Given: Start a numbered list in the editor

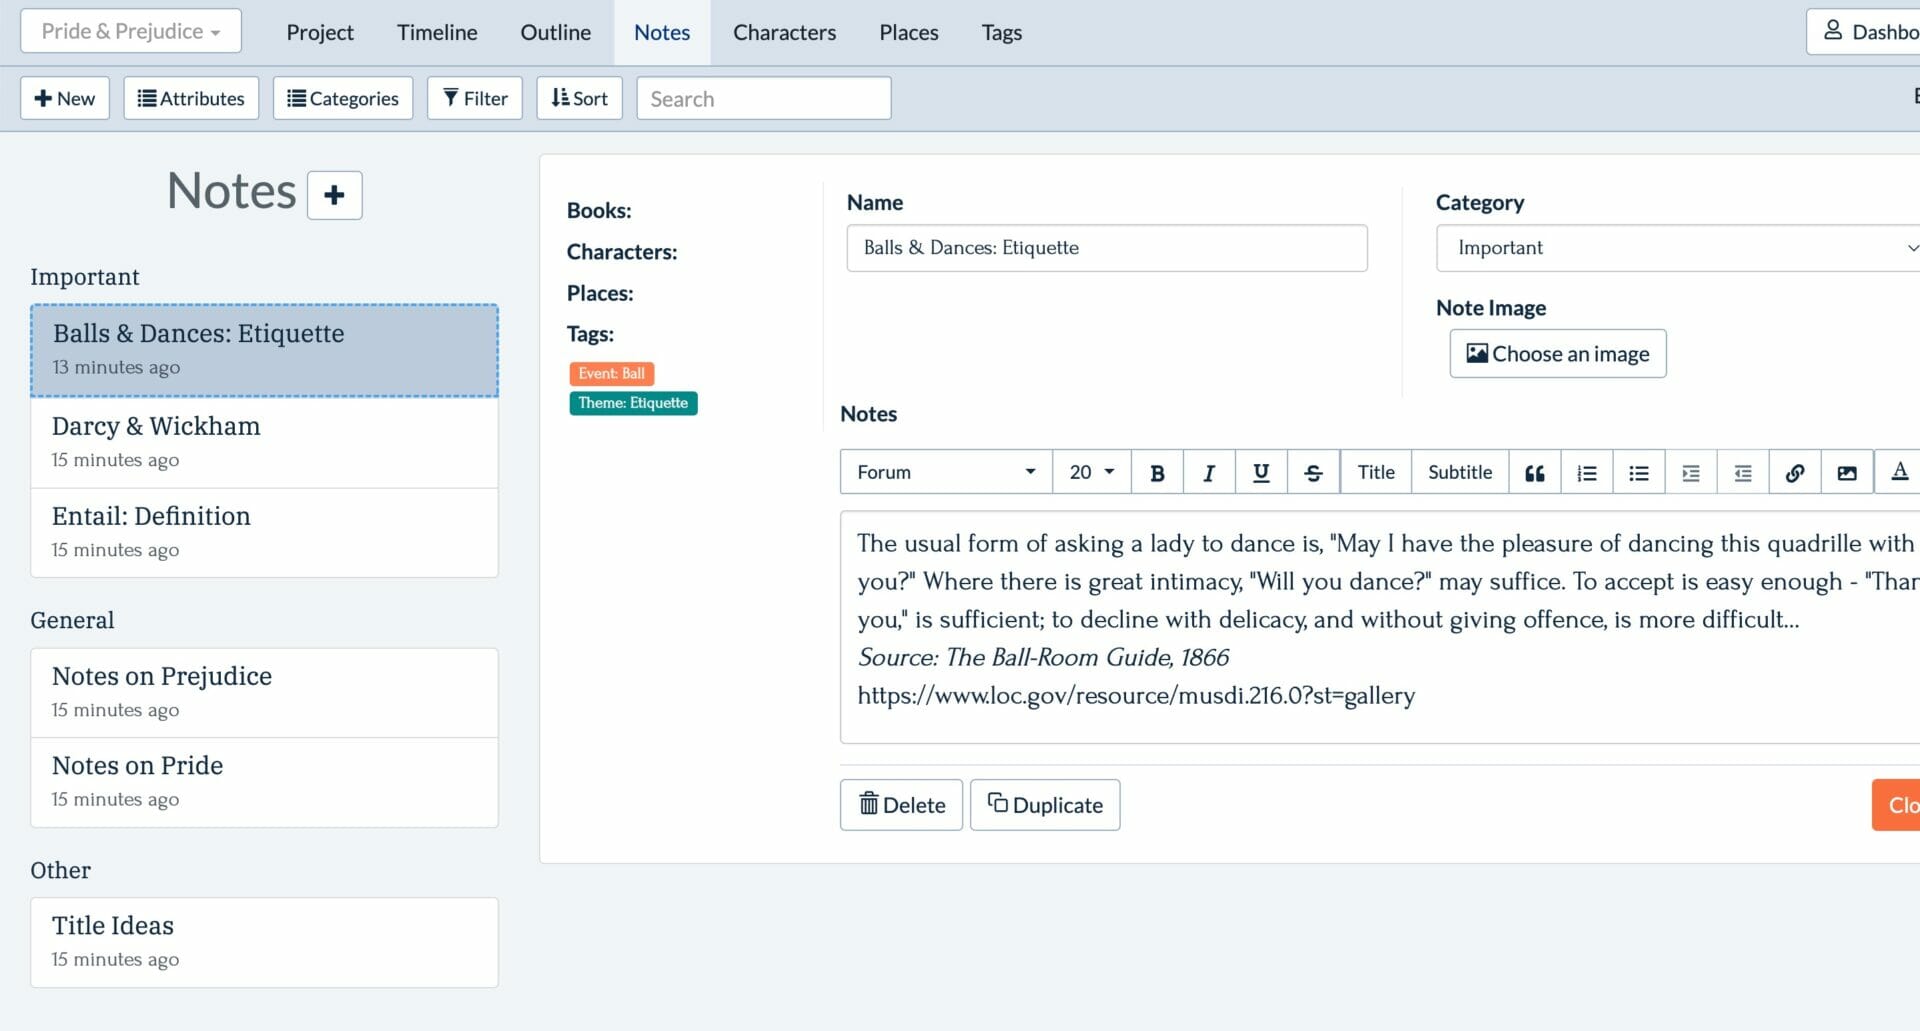Looking at the screenshot, I should coord(1587,473).
